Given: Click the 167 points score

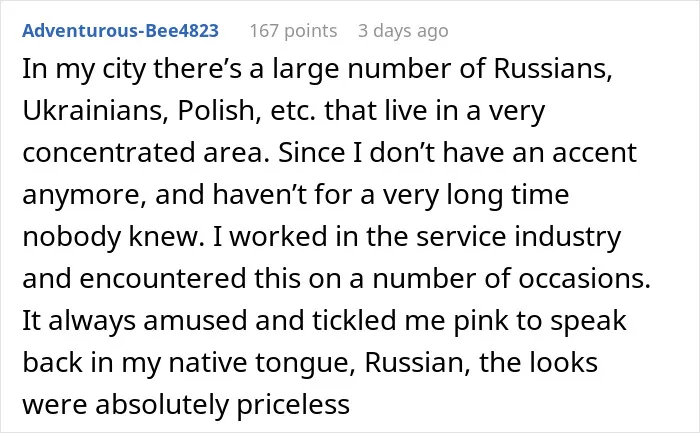Looking at the screenshot, I should coord(293,31).
